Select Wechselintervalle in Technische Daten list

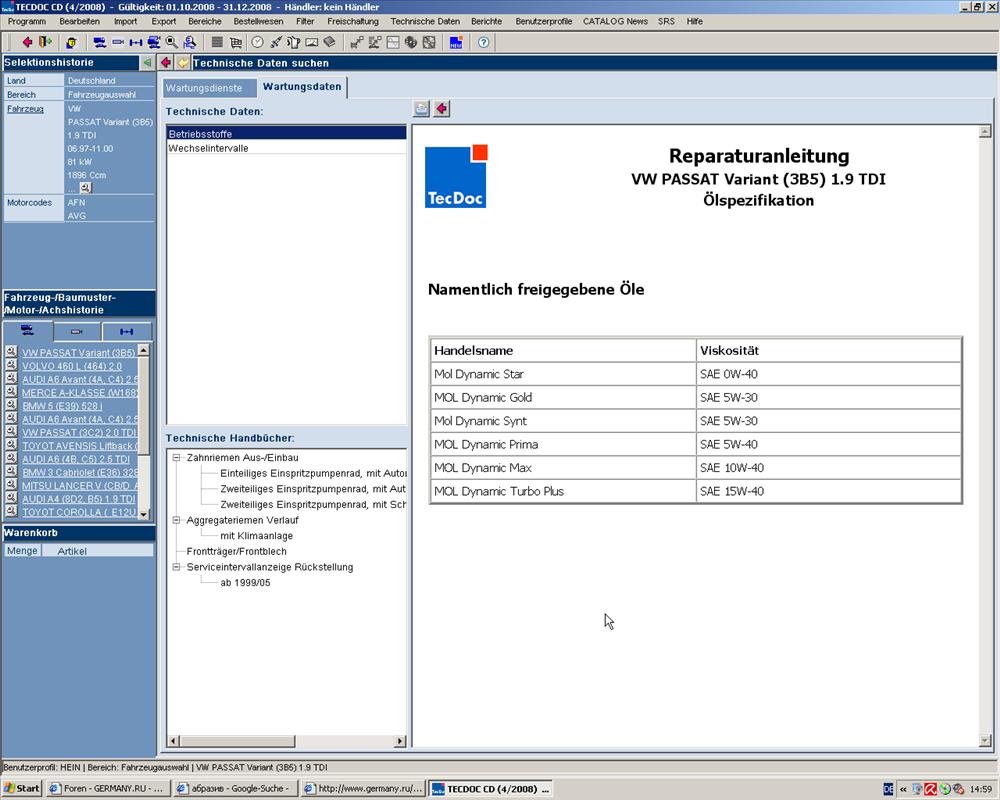pos(208,148)
